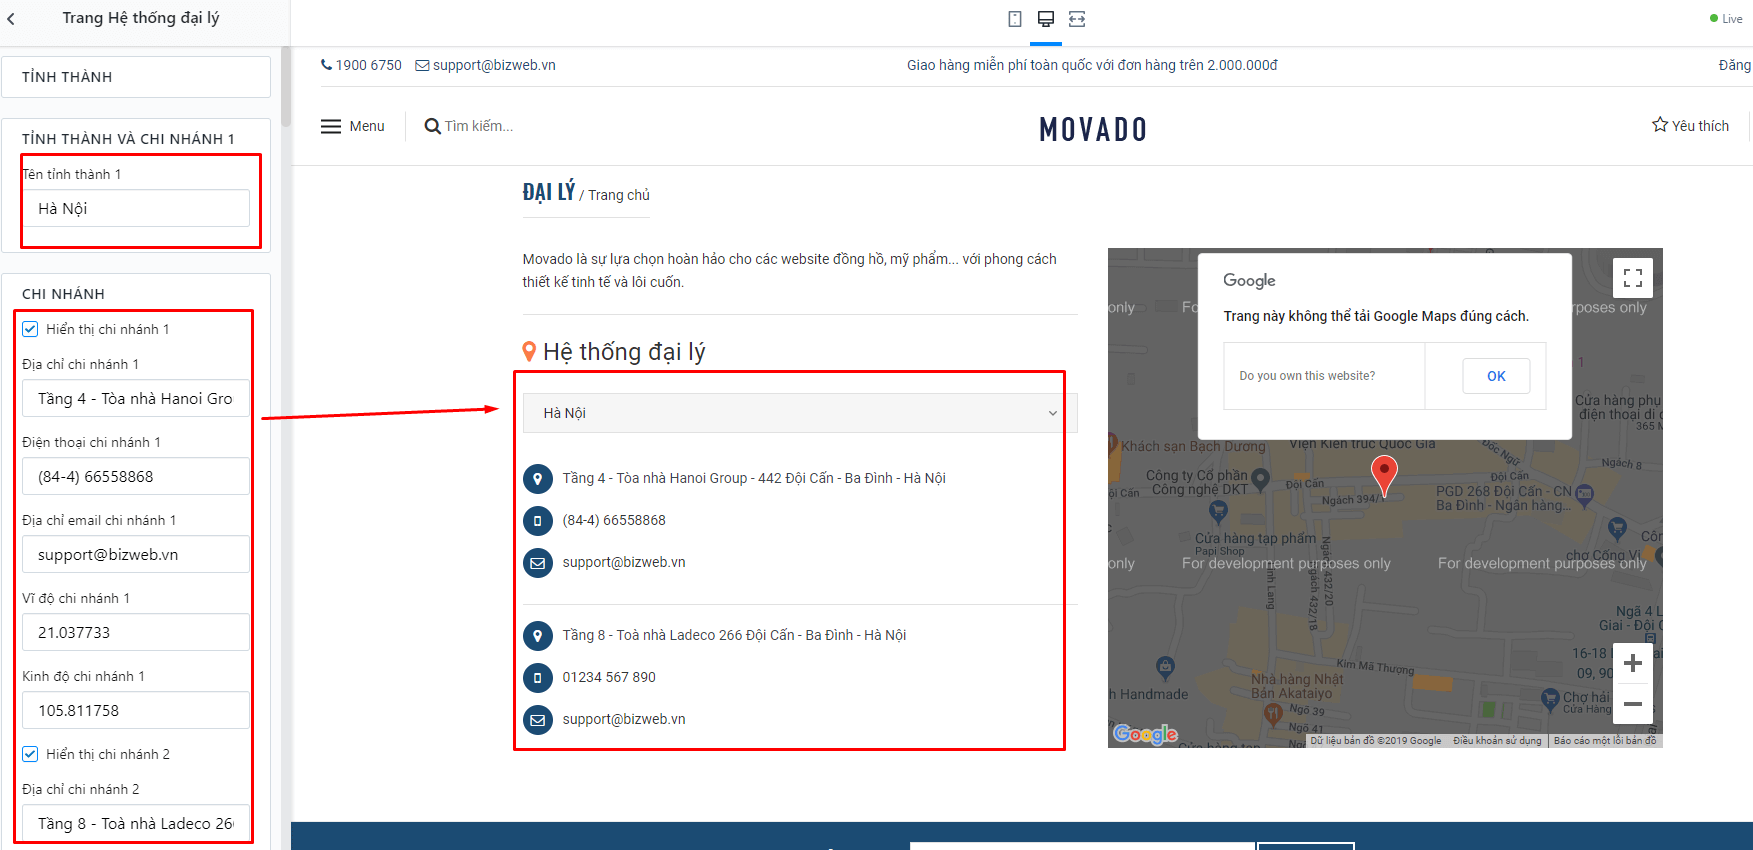Screen dimensions: 1753x850
Task: Focus the Vĩ độ chi nhánh 1 field
Action: pyautogui.click(x=136, y=632)
